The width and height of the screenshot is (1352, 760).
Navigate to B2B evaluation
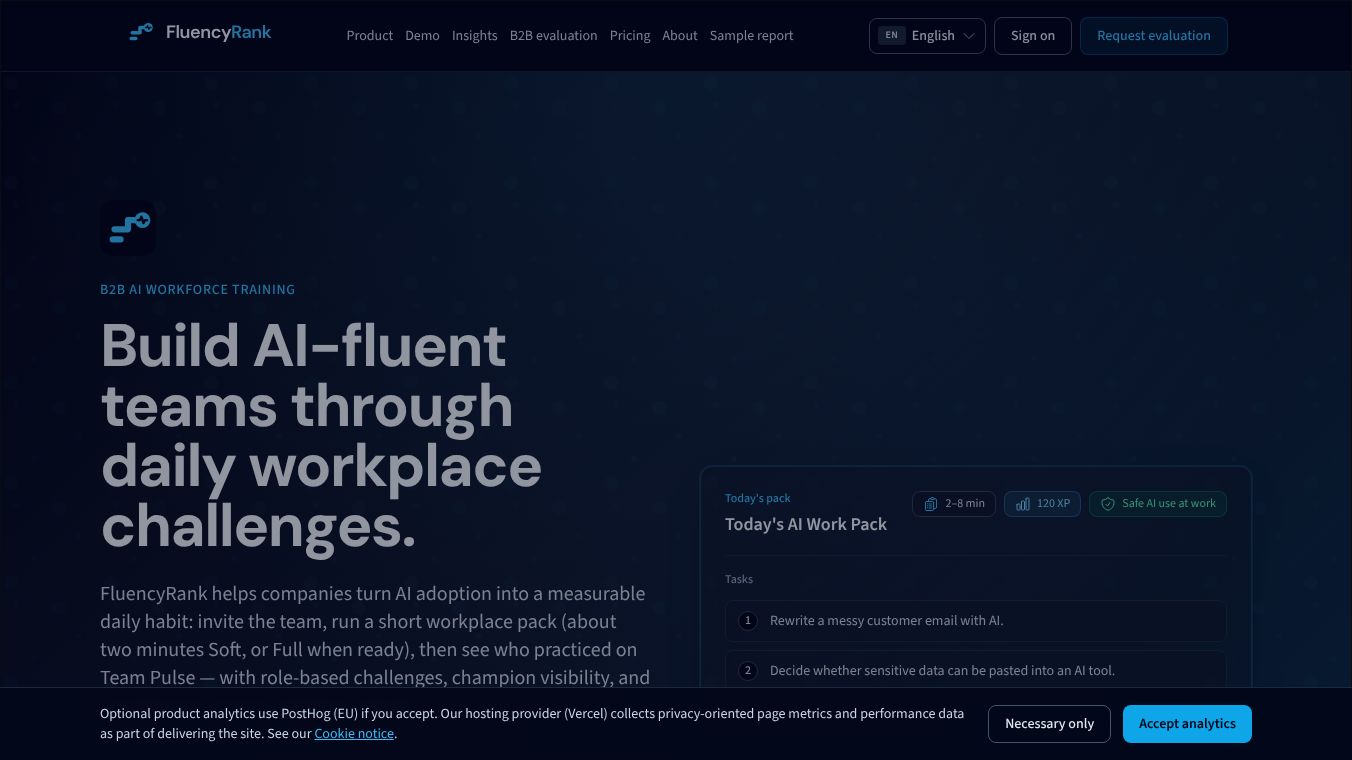click(x=554, y=36)
